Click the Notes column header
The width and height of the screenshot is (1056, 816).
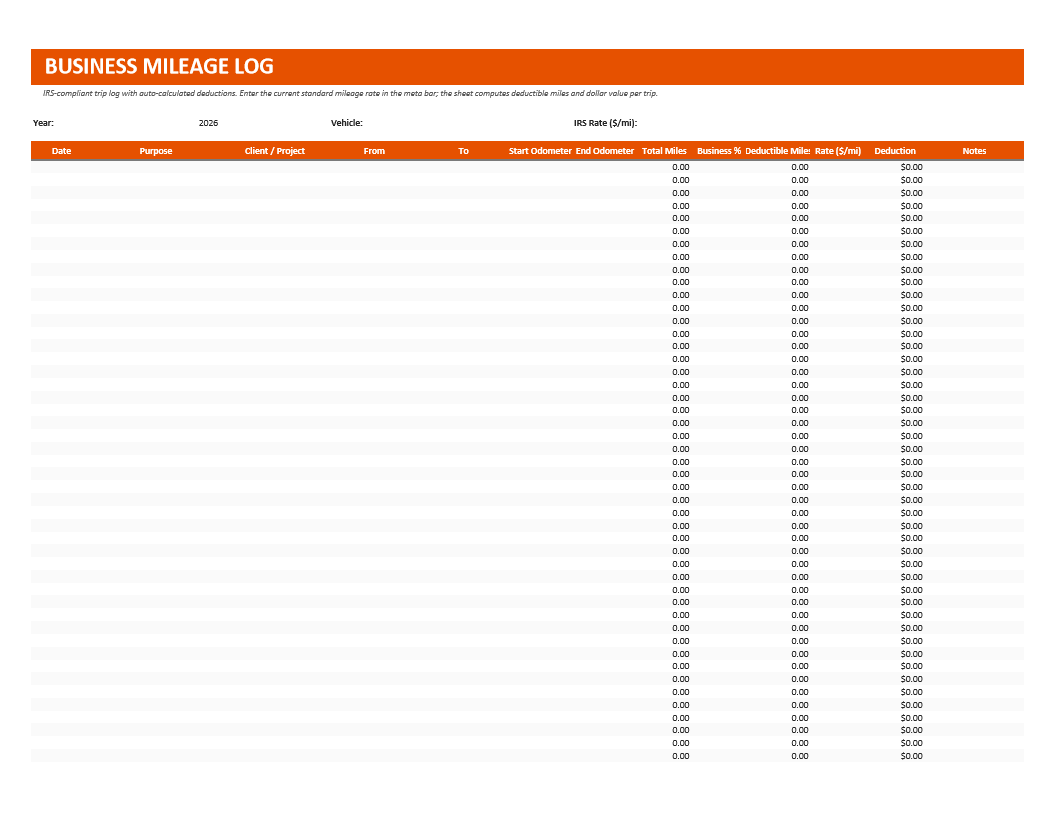(975, 151)
